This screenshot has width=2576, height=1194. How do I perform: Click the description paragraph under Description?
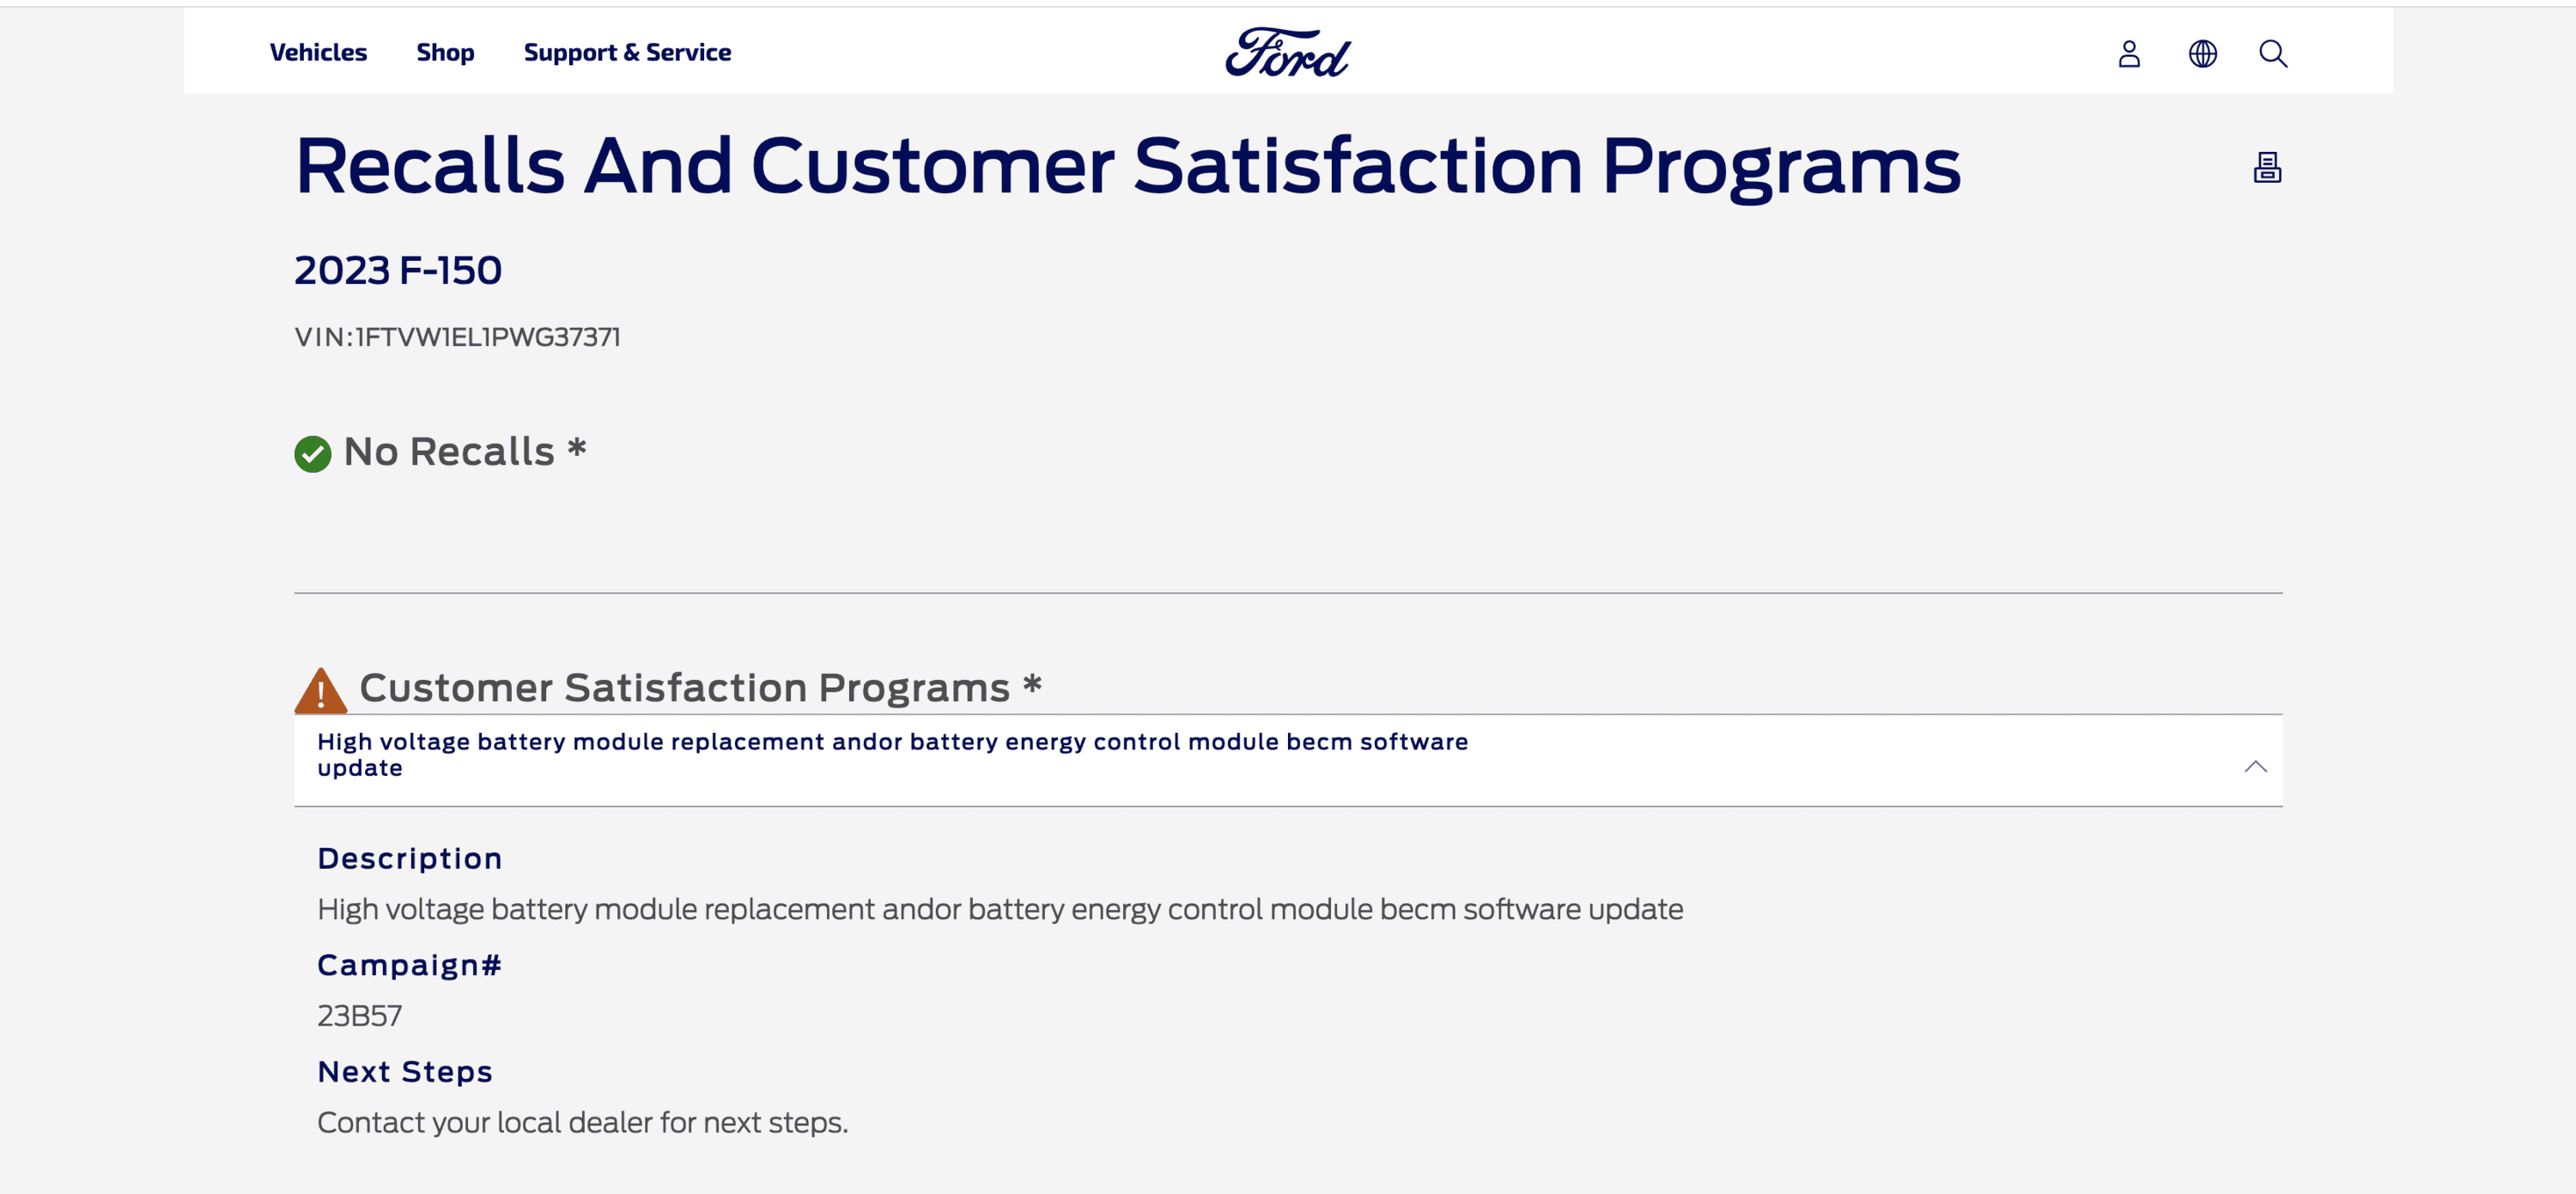[x=999, y=909]
